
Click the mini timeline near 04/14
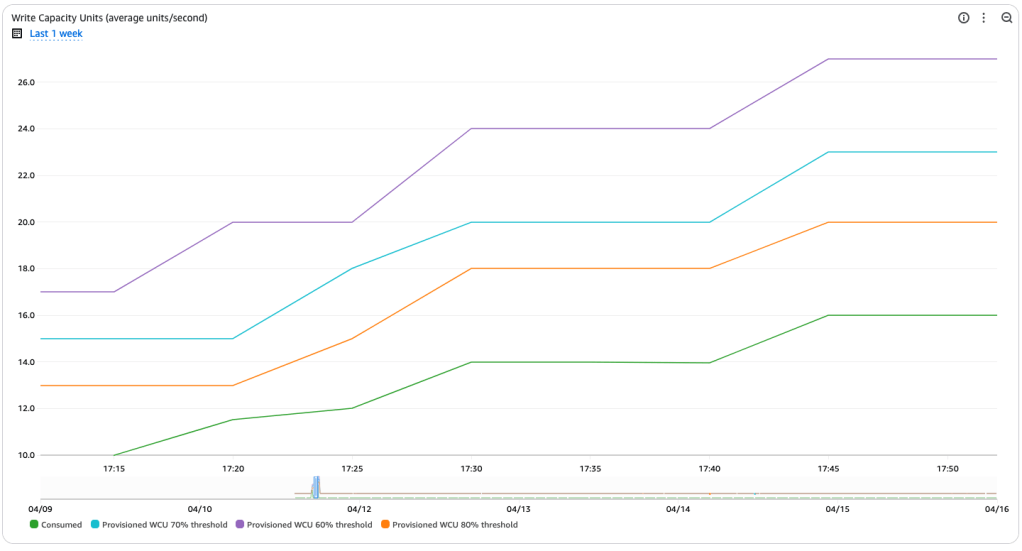(678, 488)
